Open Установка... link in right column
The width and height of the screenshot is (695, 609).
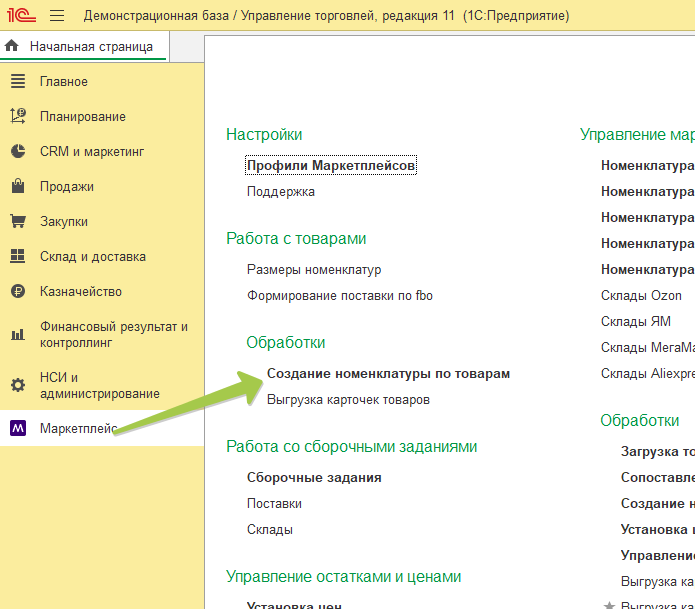658,530
